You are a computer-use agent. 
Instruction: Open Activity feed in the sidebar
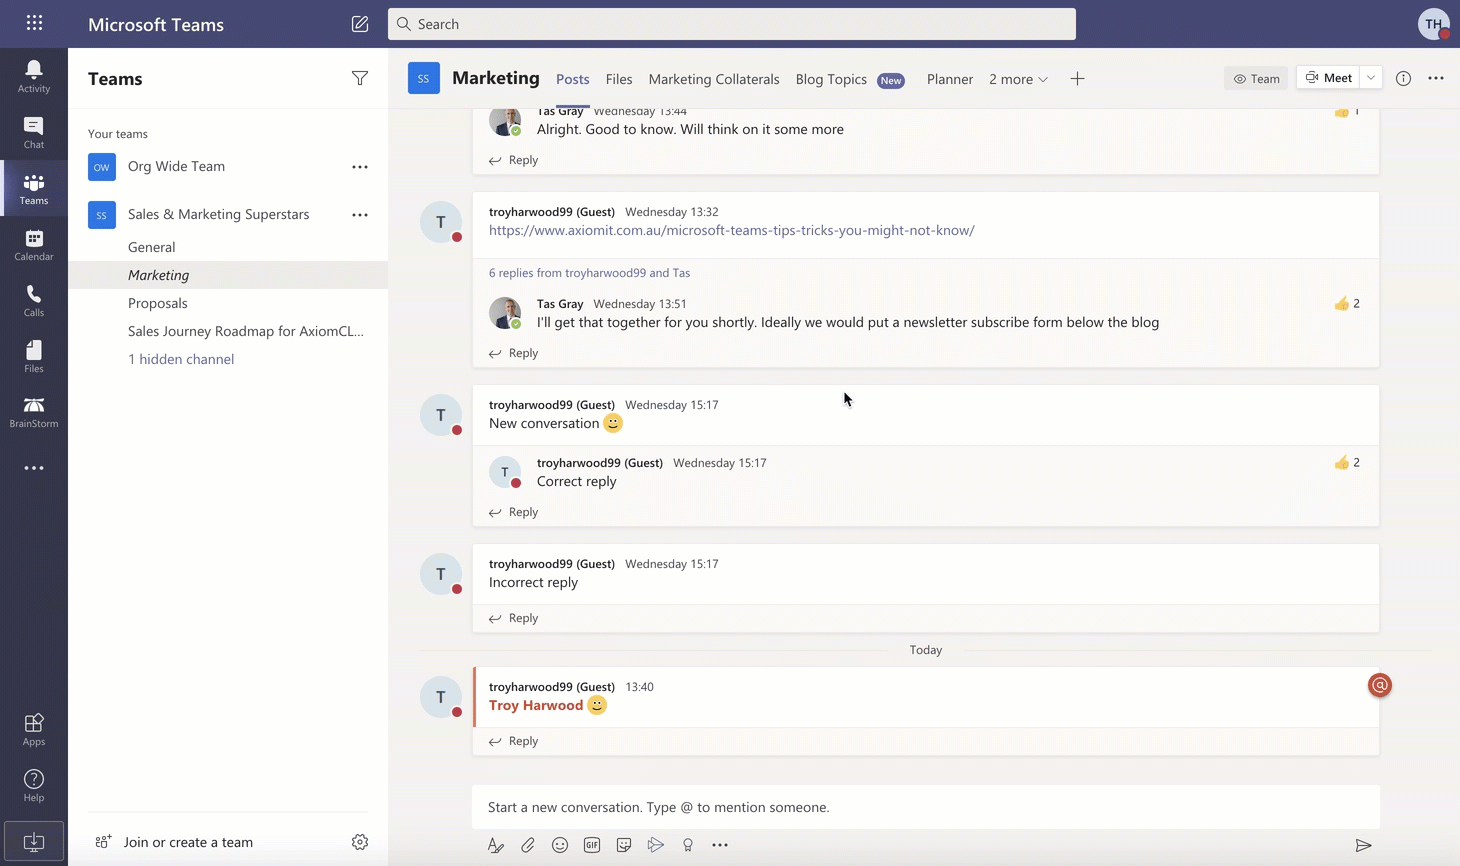point(34,76)
